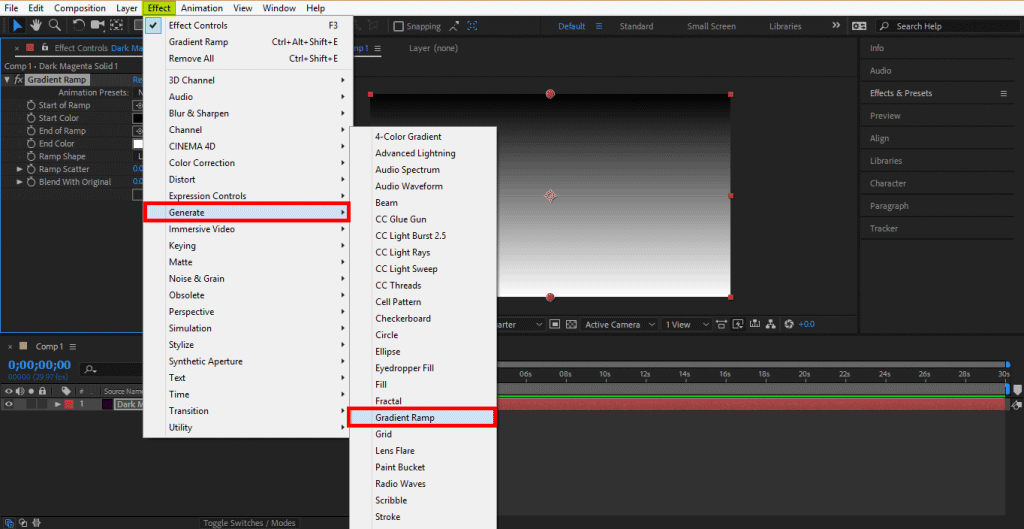Viewport: 1024px width, 529px height.
Task: Toggle the Snapping checkbox
Action: pyautogui.click(x=398, y=26)
